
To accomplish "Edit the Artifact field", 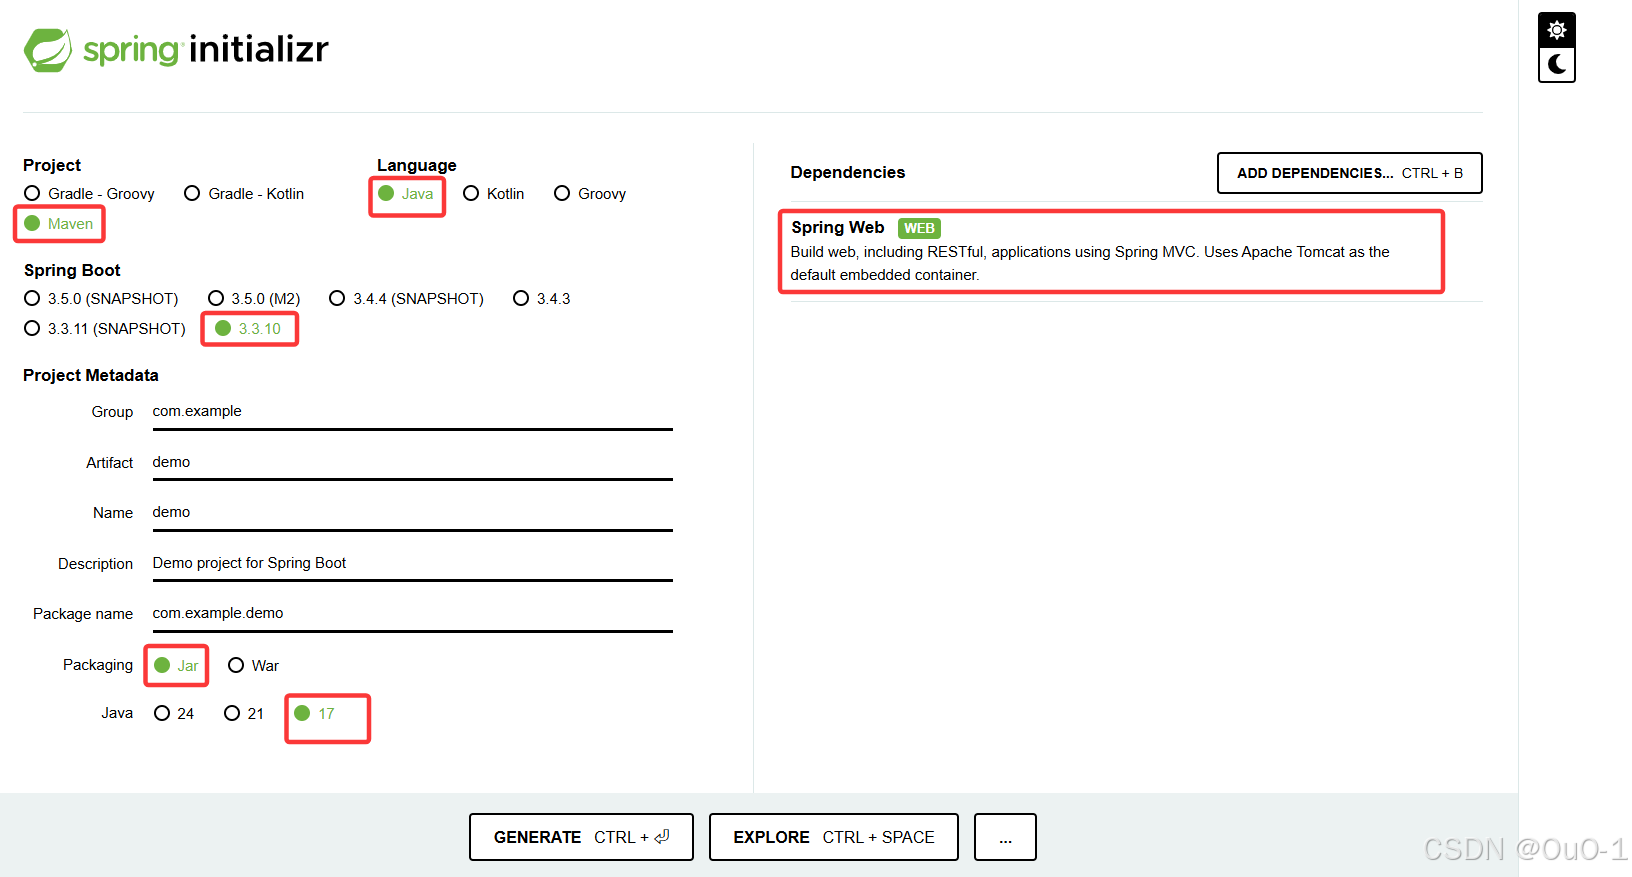I will 412,462.
